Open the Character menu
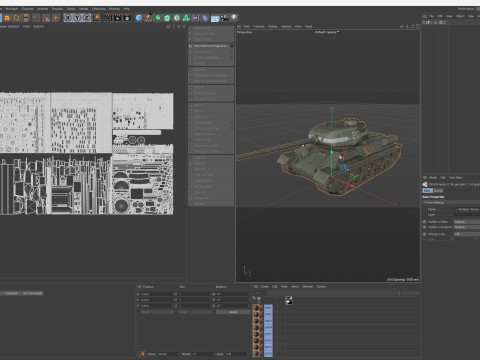This screenshot has height=360, width=480. [27, 9]
